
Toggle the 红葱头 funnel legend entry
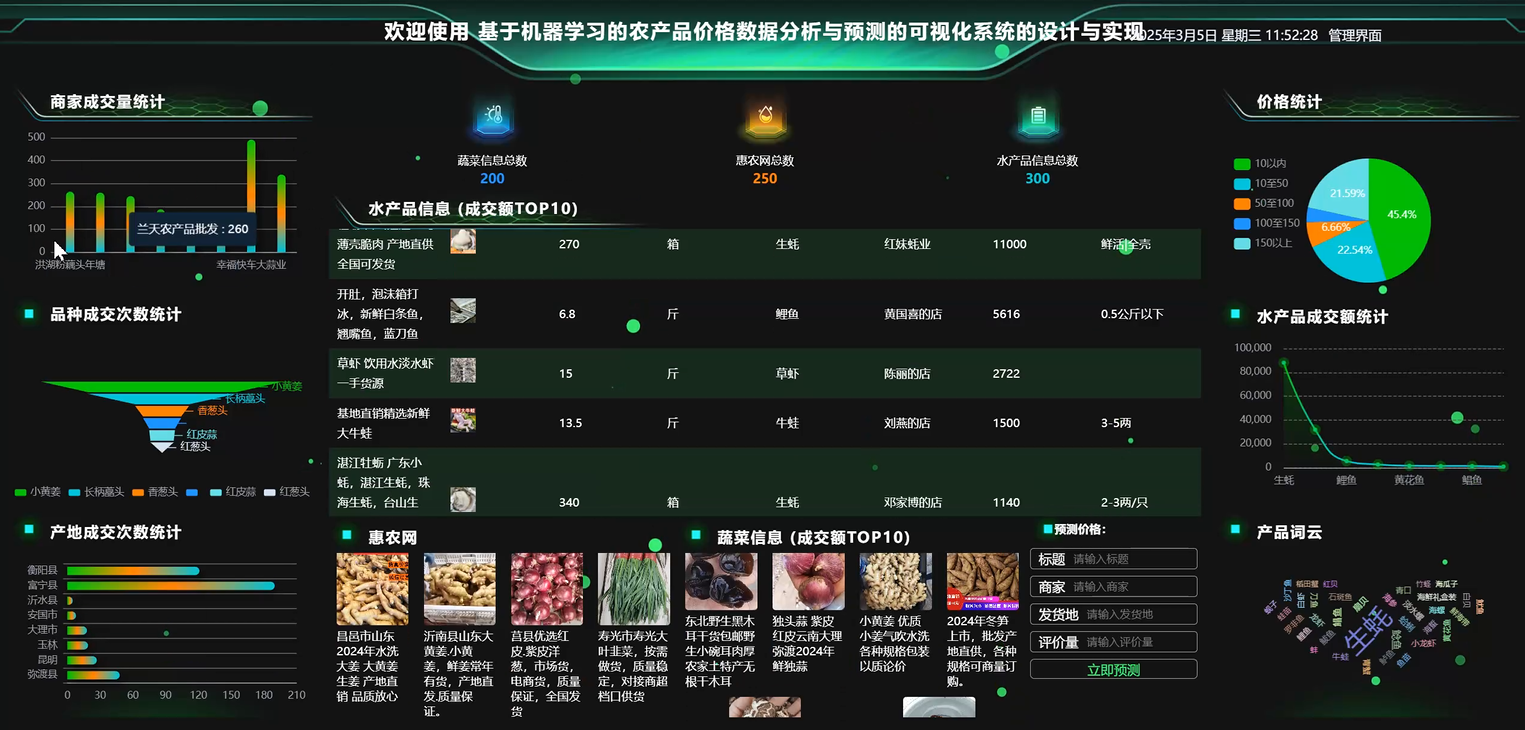point(286,492)
